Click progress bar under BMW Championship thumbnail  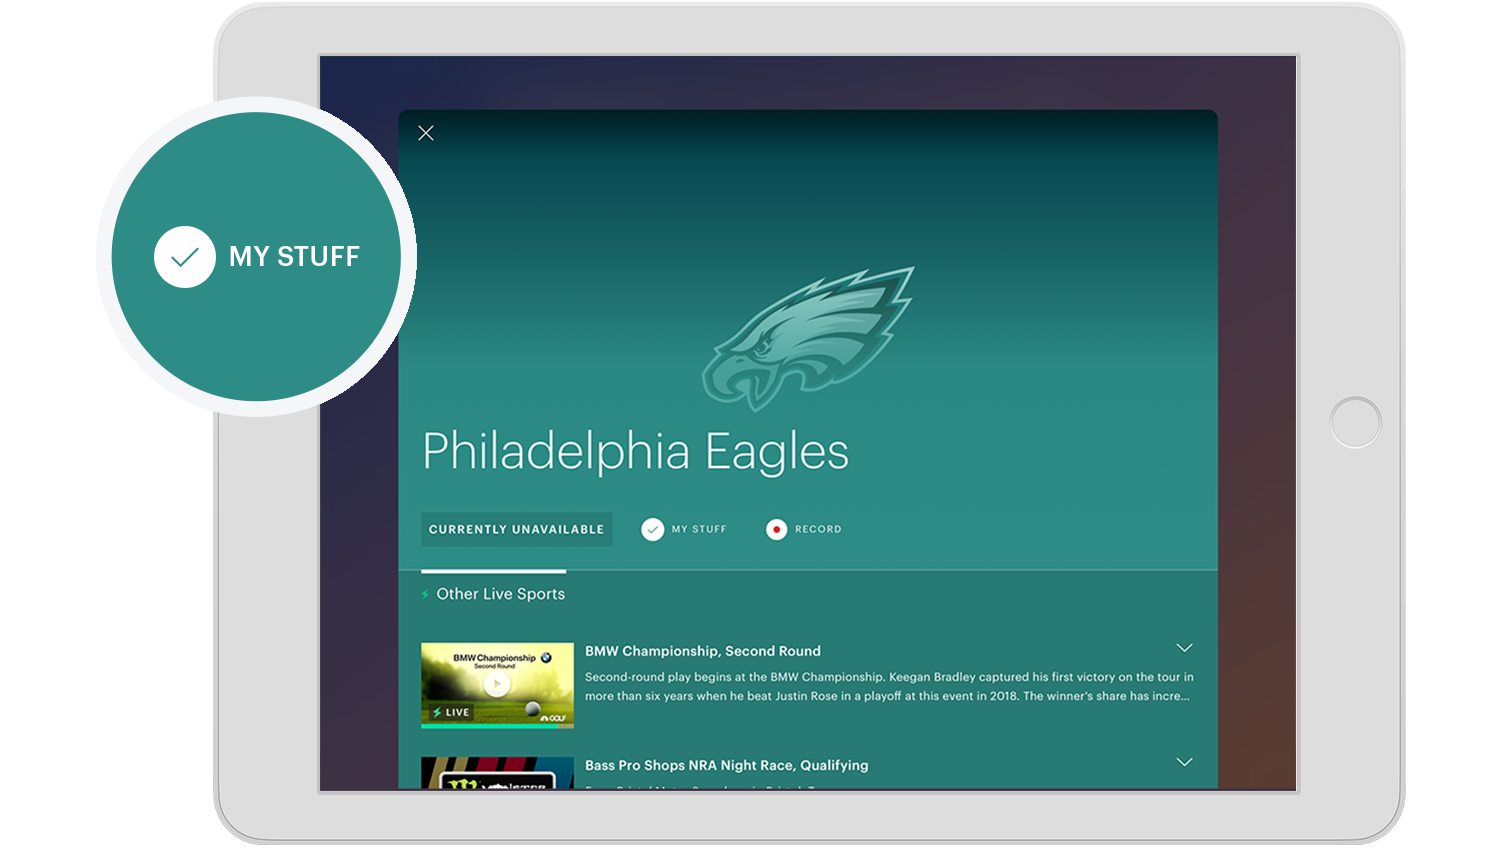(497, 727)
